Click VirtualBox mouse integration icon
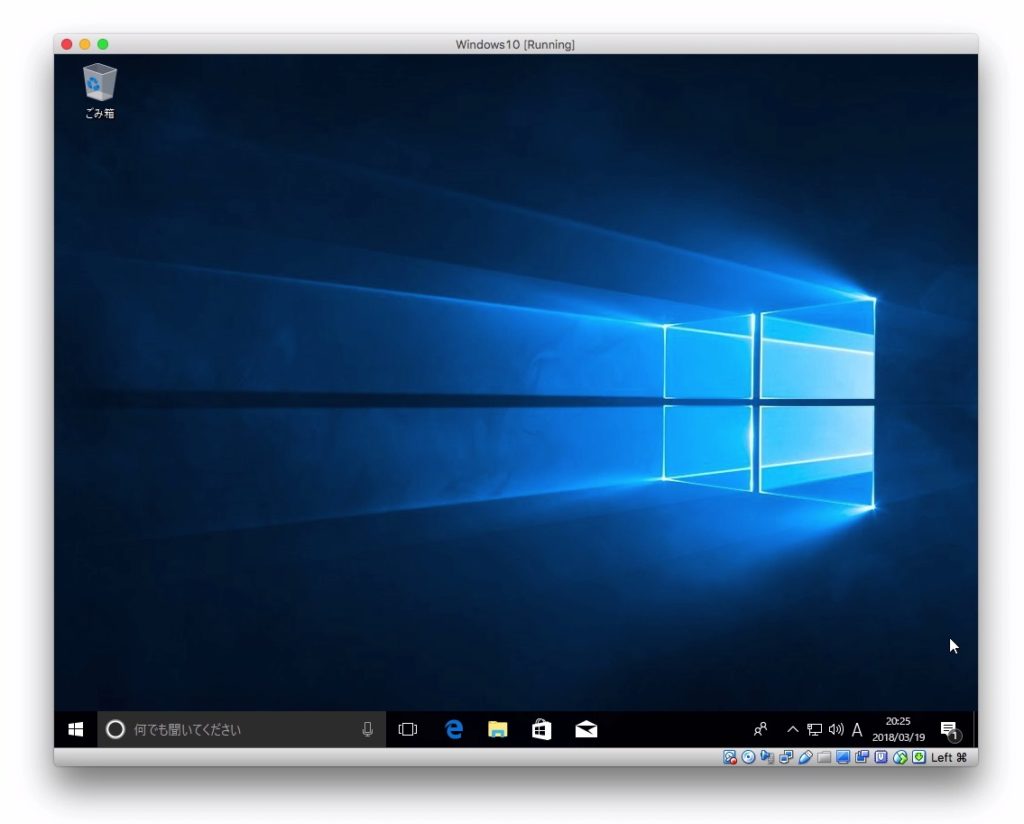 pos(900,757)
